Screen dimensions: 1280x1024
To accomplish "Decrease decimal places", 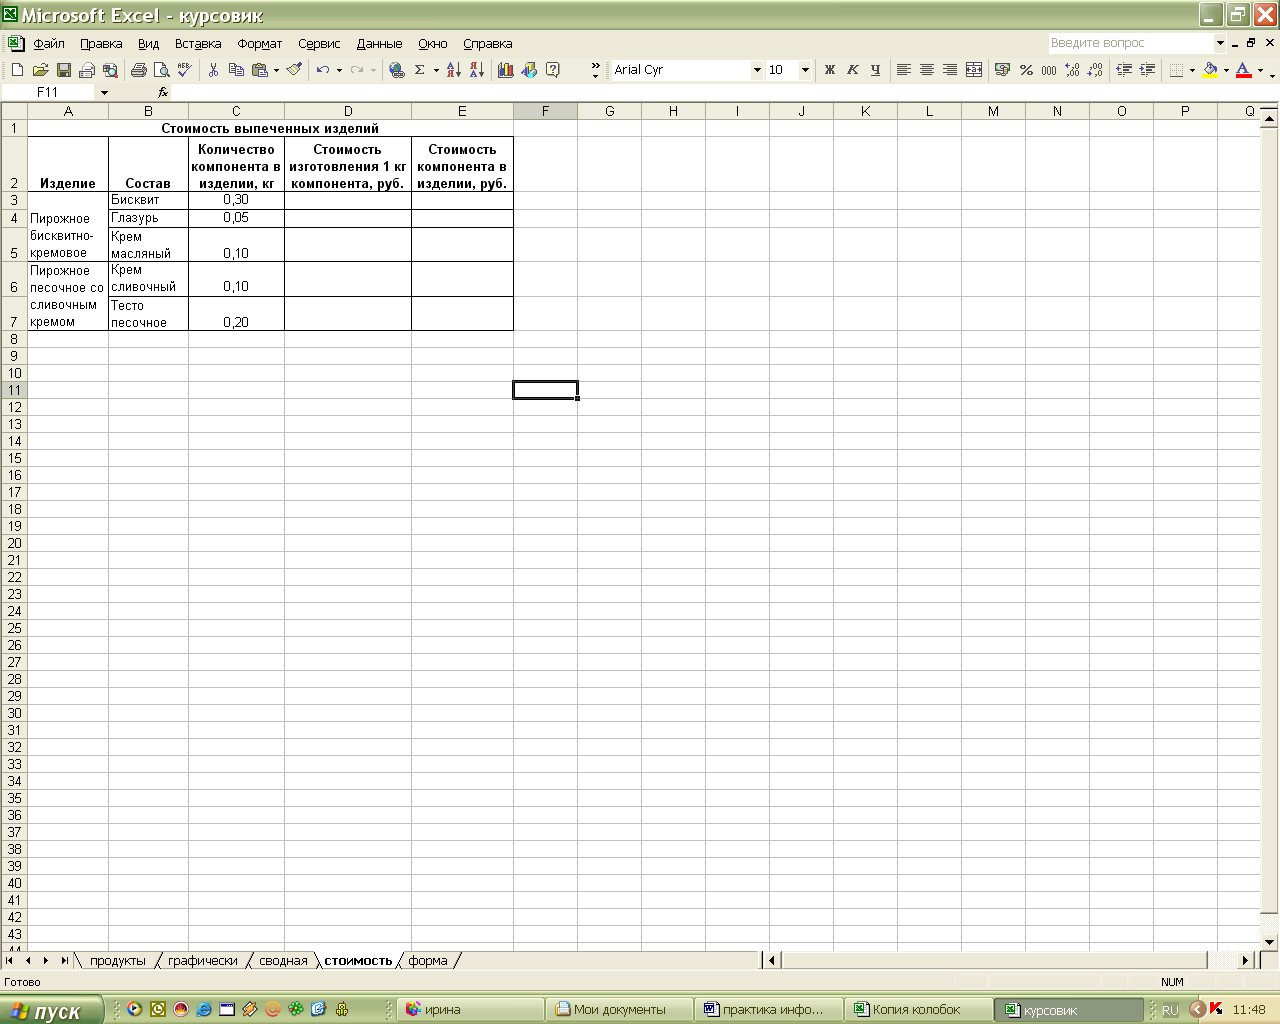I will [1095, 70].
